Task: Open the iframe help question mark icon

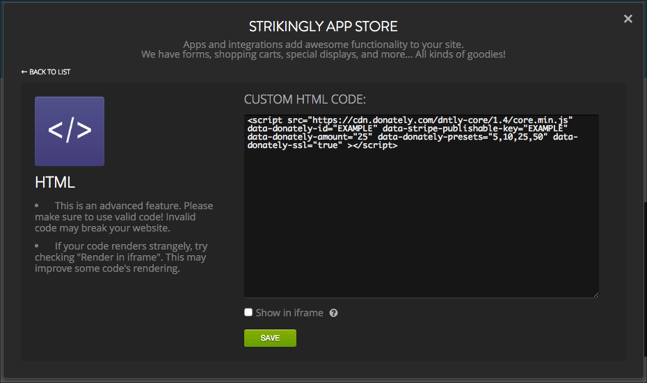Action: [x=333, y=313]
